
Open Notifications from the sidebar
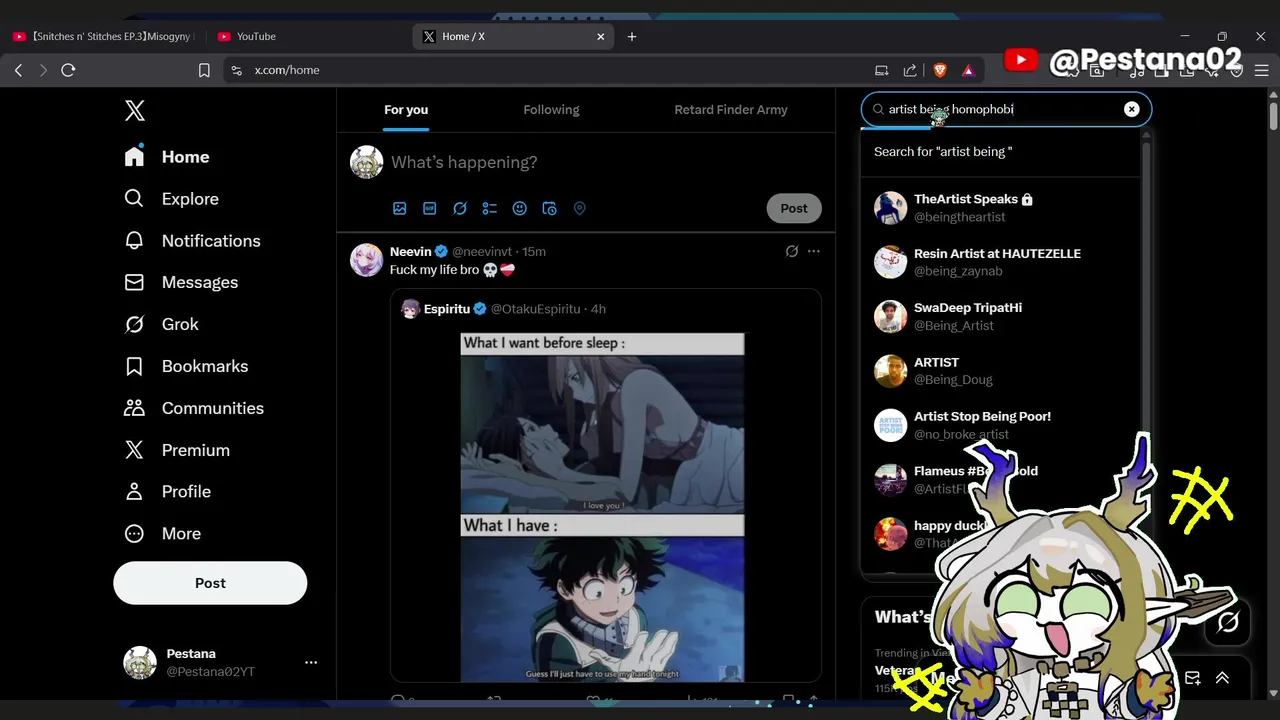pos(192,241)
